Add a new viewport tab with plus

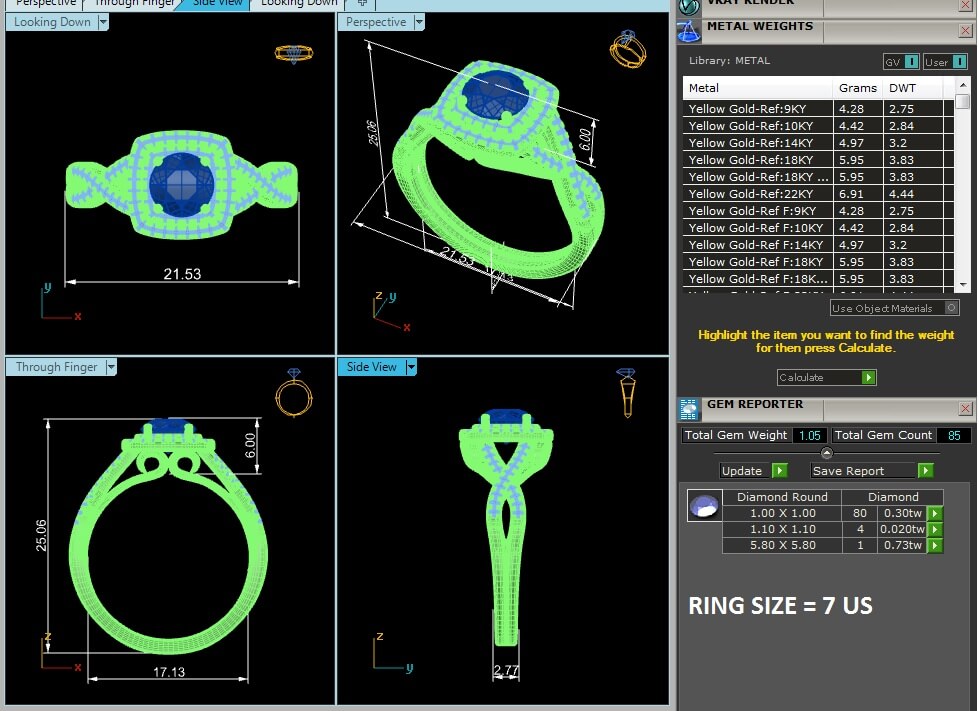(362, 3)
